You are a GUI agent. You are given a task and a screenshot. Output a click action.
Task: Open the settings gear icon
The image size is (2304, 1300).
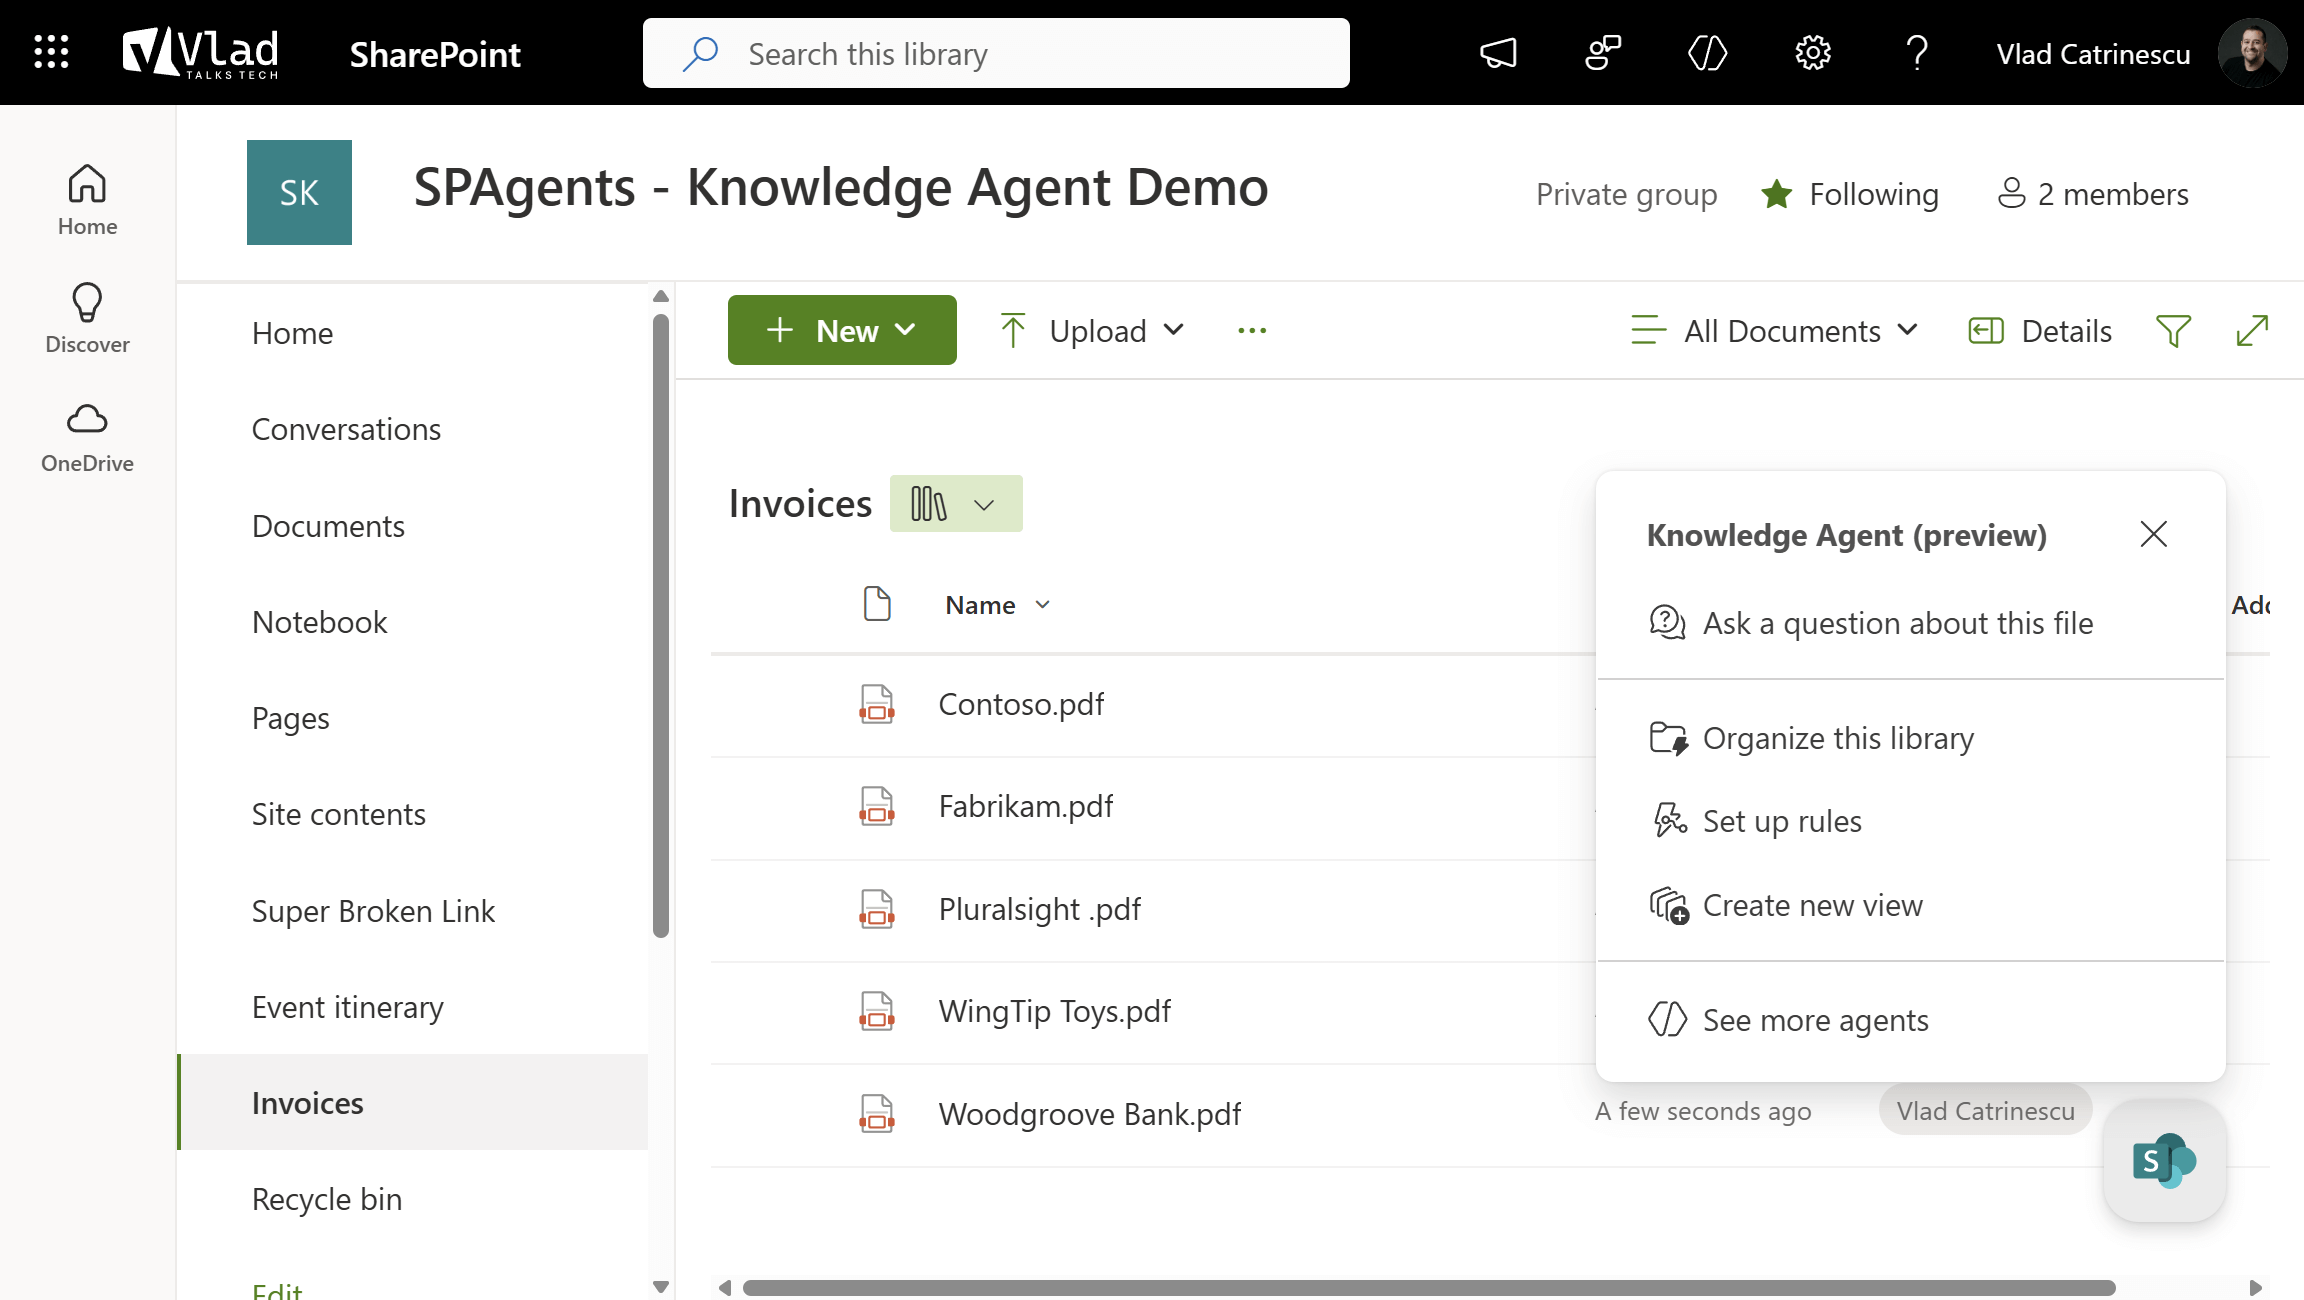[x=1812, y=53]
